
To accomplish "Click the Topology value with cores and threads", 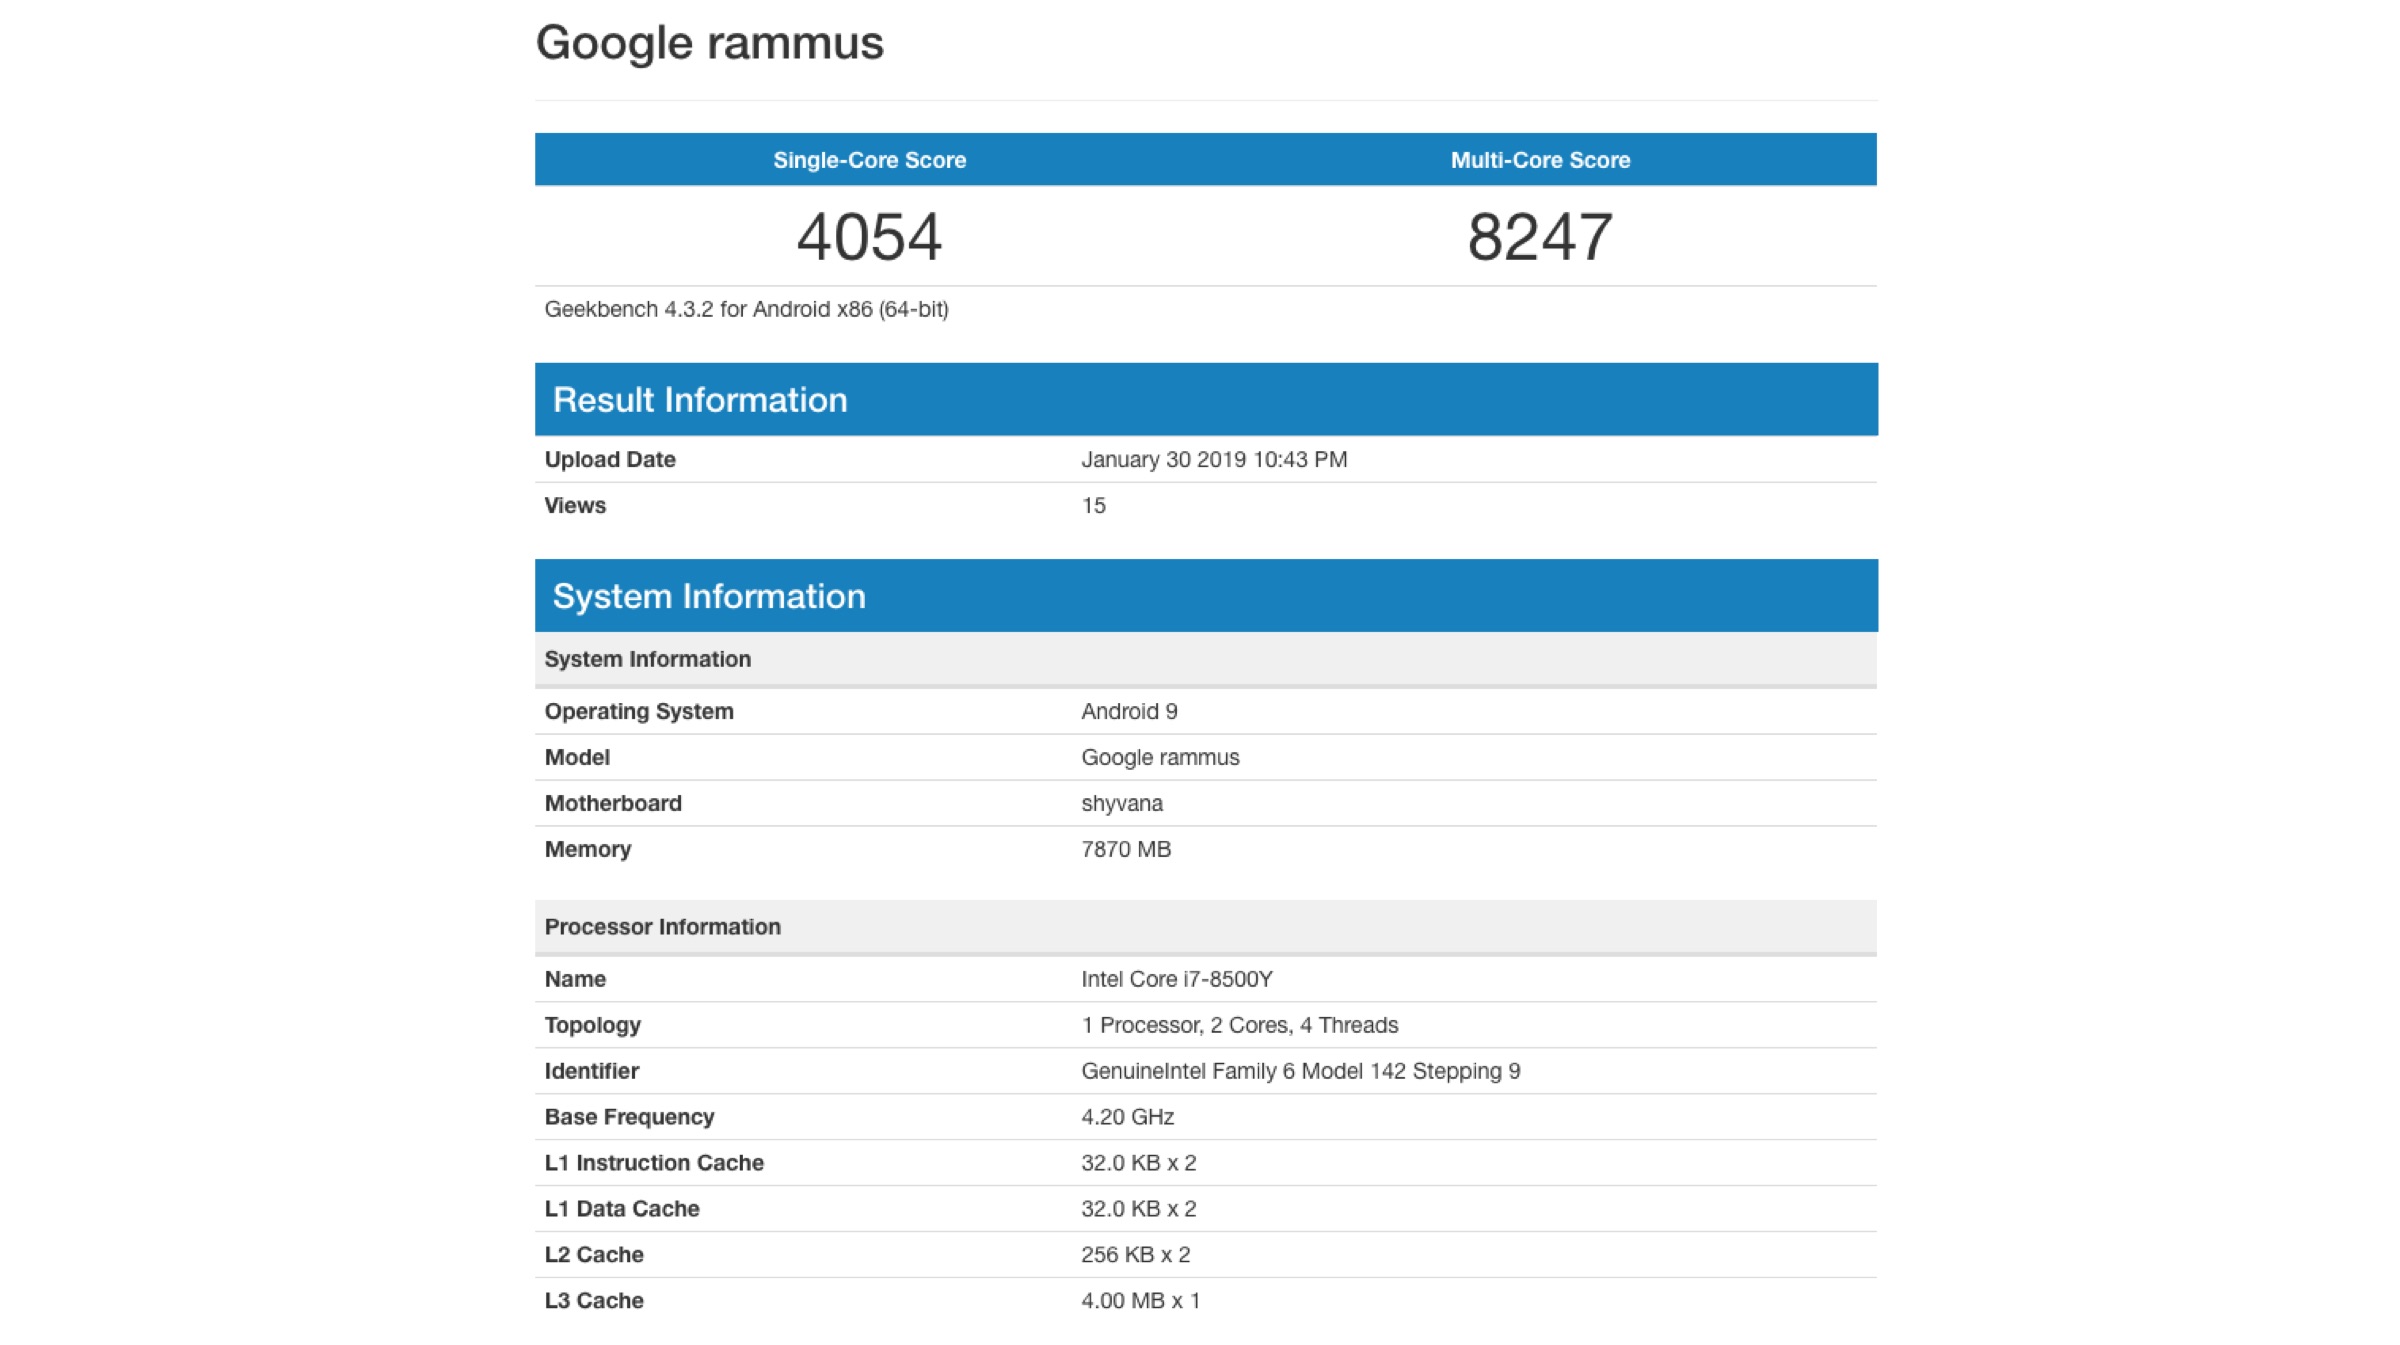I will point(1239,1025).
